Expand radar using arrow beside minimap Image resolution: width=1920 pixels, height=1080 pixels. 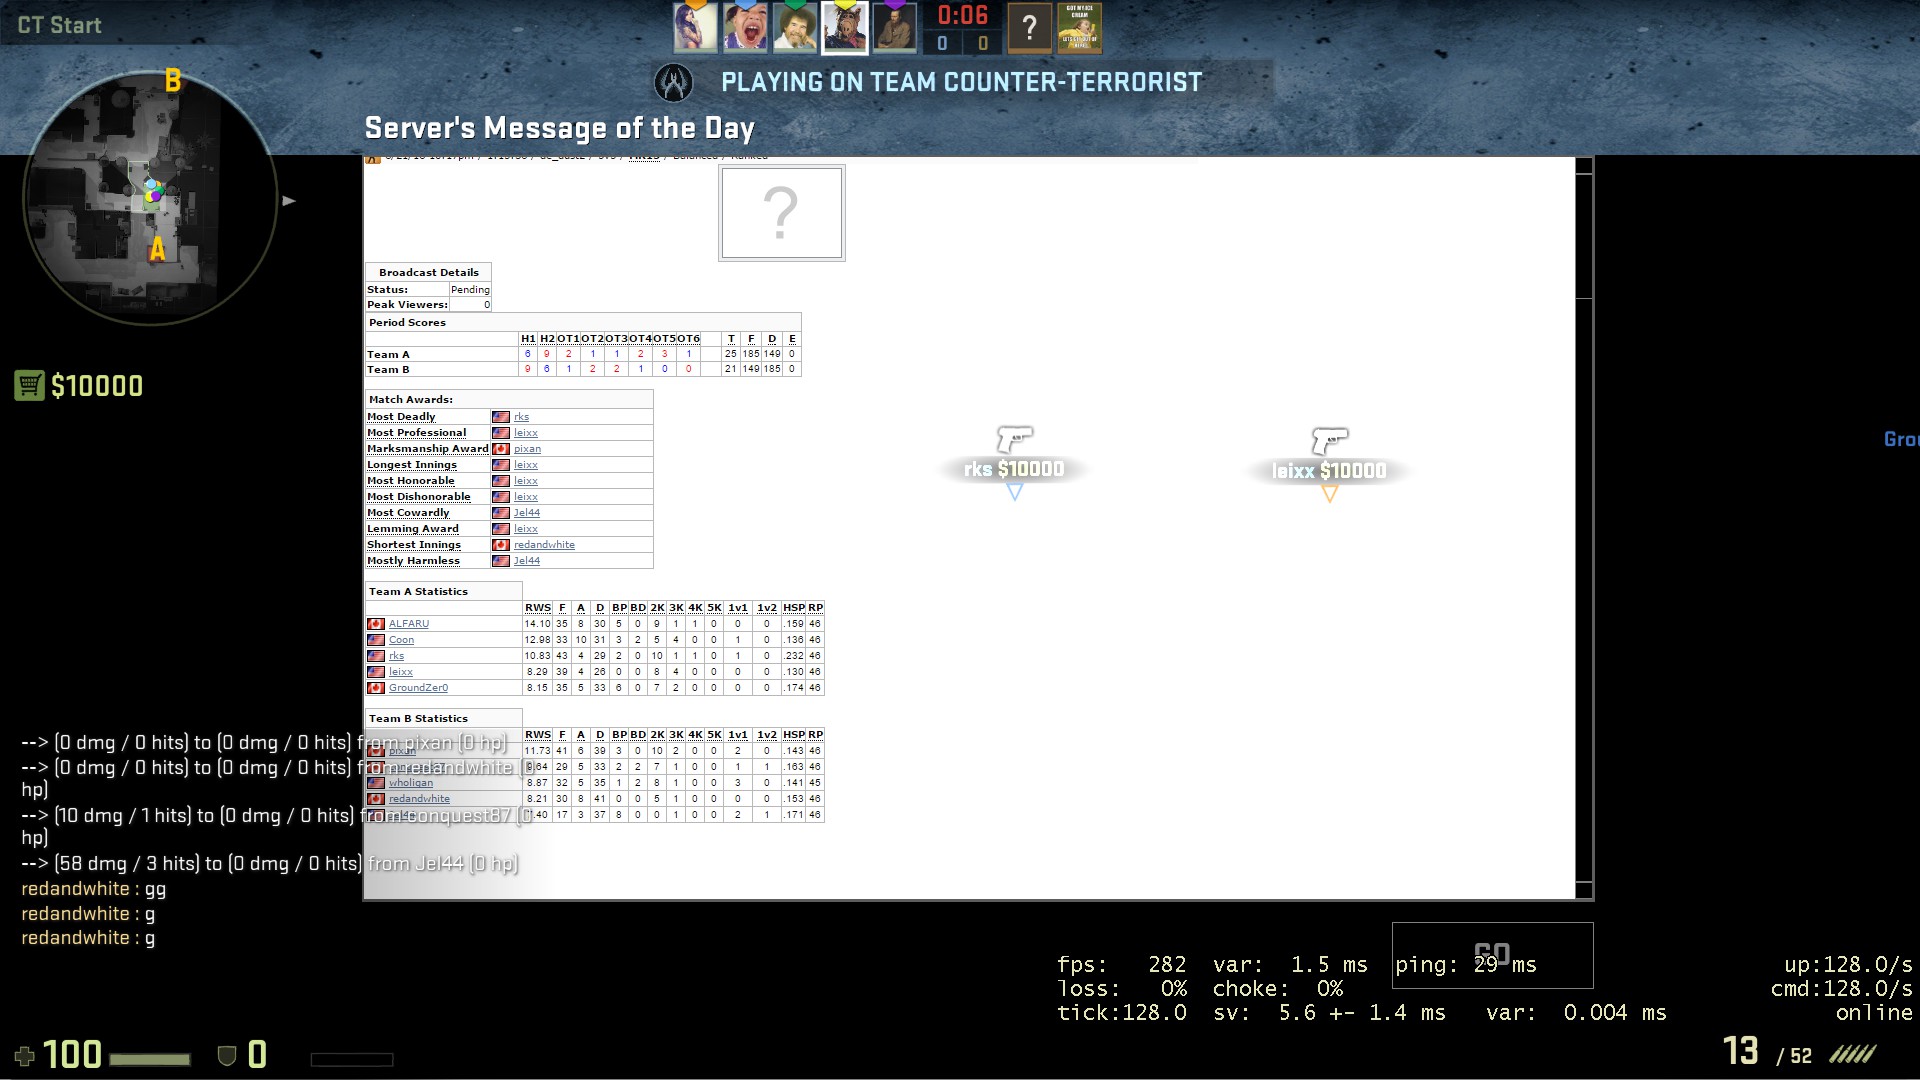(289, 201)
